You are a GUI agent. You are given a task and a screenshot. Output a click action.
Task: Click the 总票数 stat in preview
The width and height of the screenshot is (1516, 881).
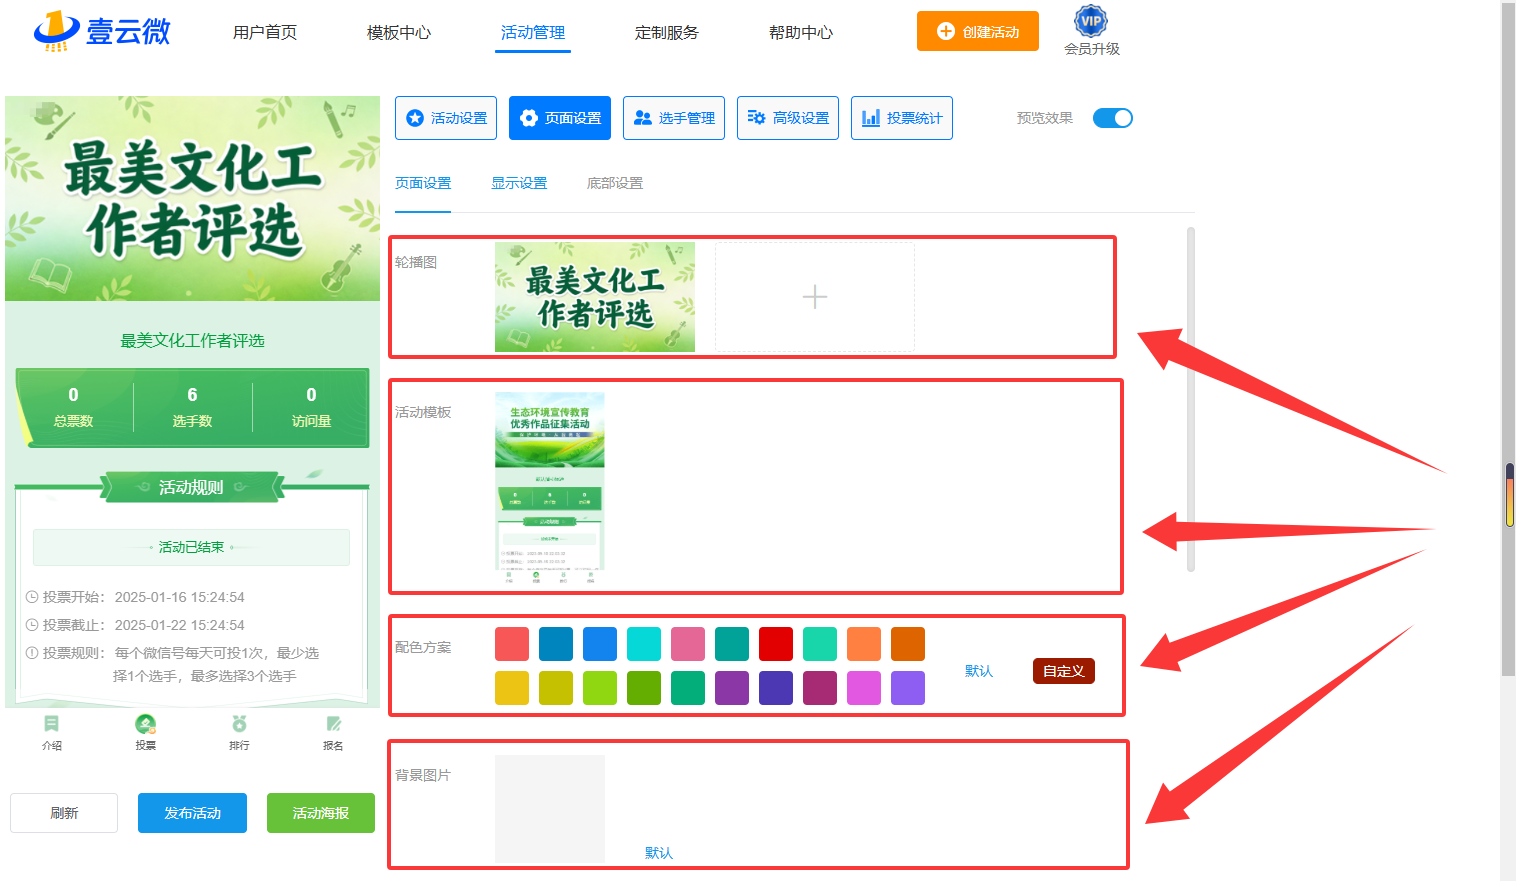[73, 408]
